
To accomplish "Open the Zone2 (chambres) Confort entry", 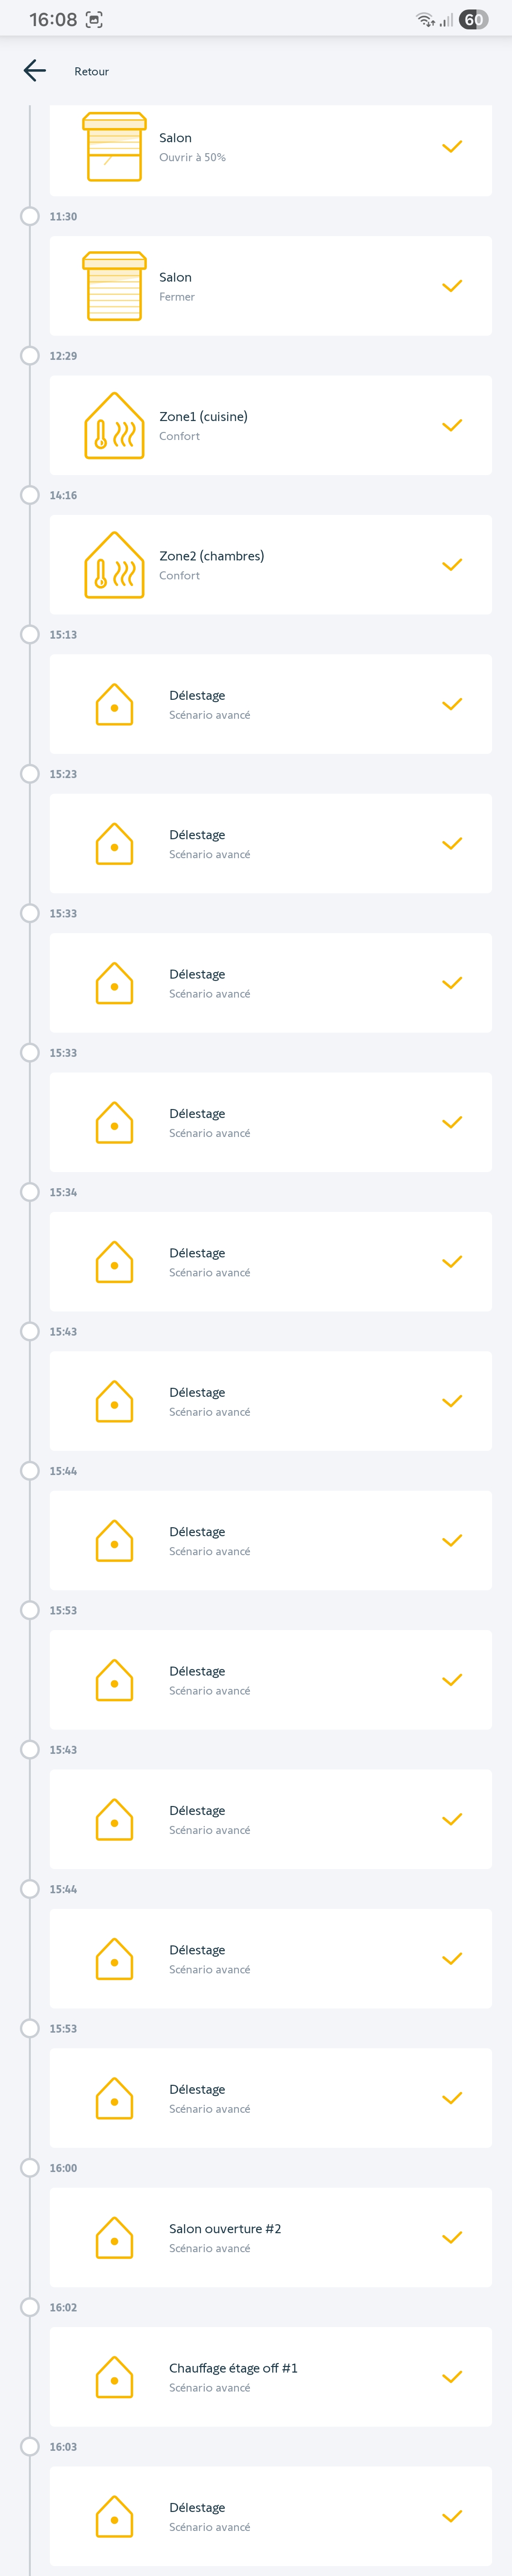I will click(270, 565).
